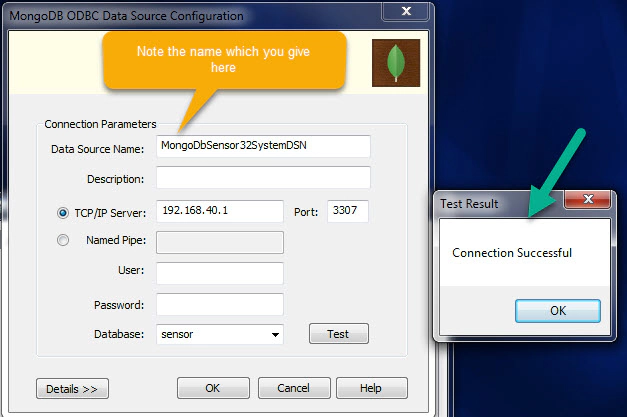Open the Database dropdown list
The height and width of the screenshot is (417, 627).
(x=275, y=334)
